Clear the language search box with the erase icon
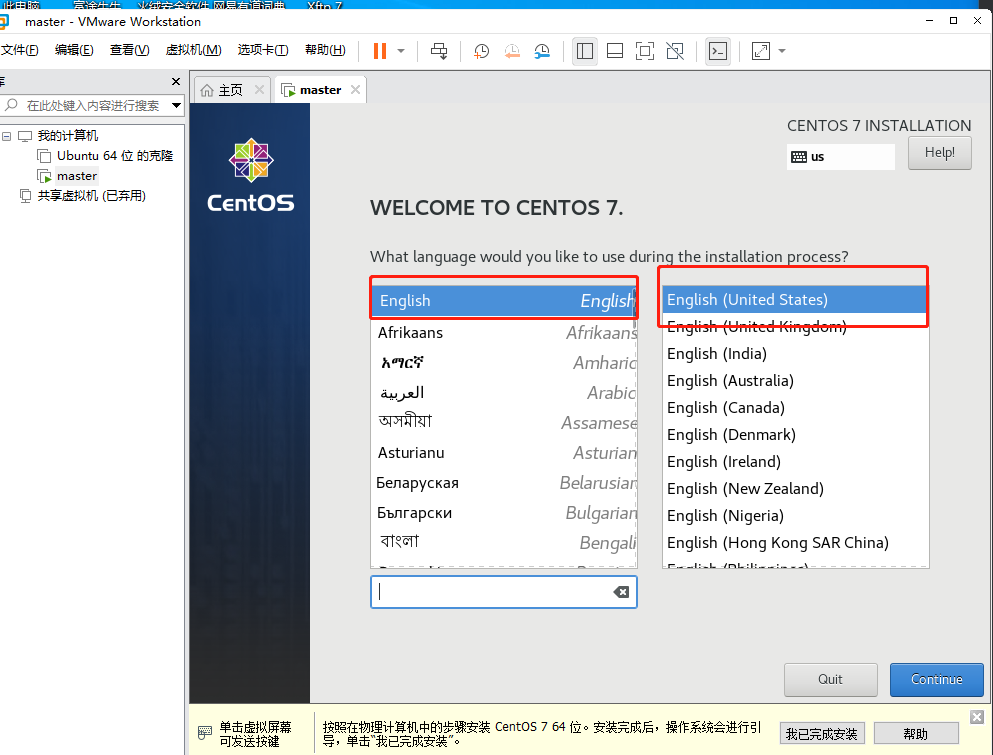 coord(621,592)
